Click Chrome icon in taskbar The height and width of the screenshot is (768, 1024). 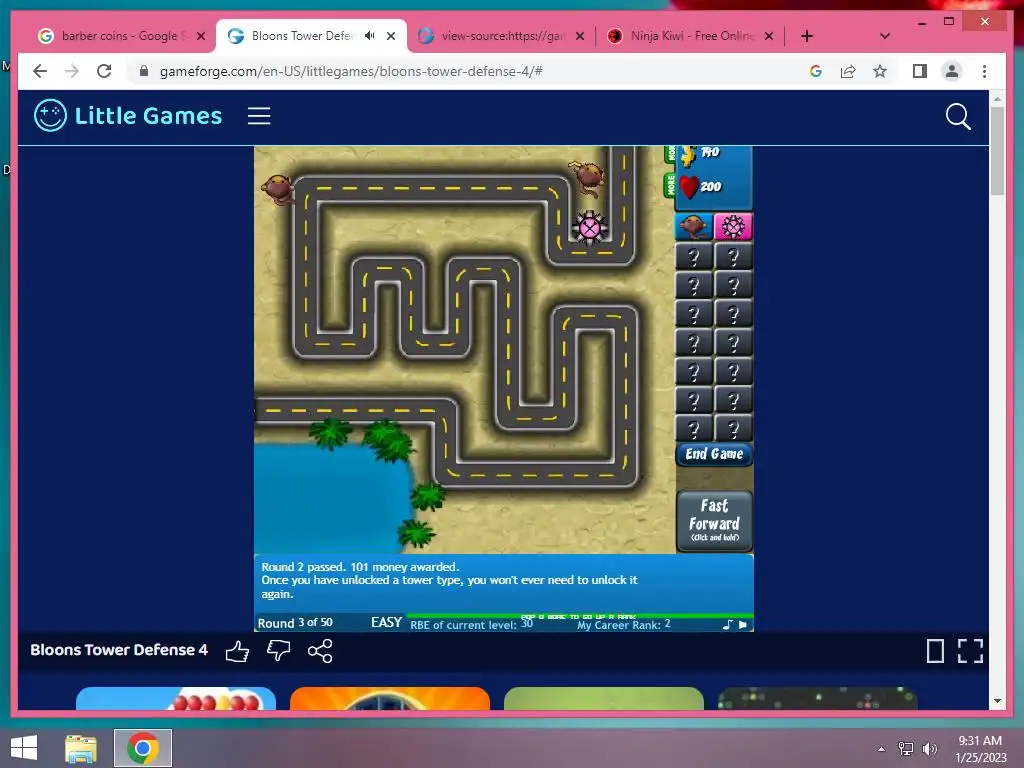tap(143, 748)
